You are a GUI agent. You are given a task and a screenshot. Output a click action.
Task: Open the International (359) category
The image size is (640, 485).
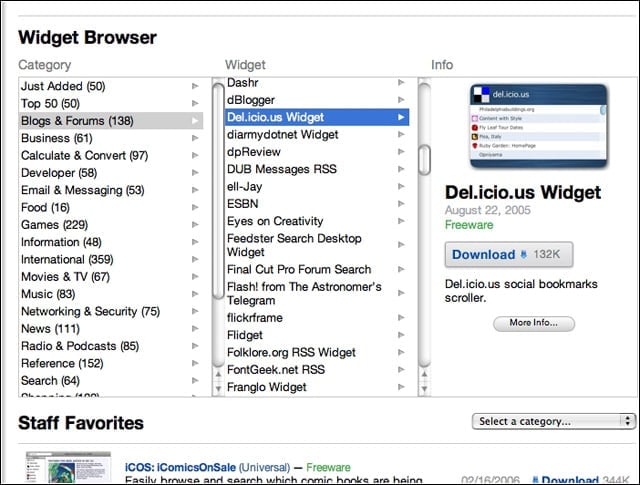point(111,259)
